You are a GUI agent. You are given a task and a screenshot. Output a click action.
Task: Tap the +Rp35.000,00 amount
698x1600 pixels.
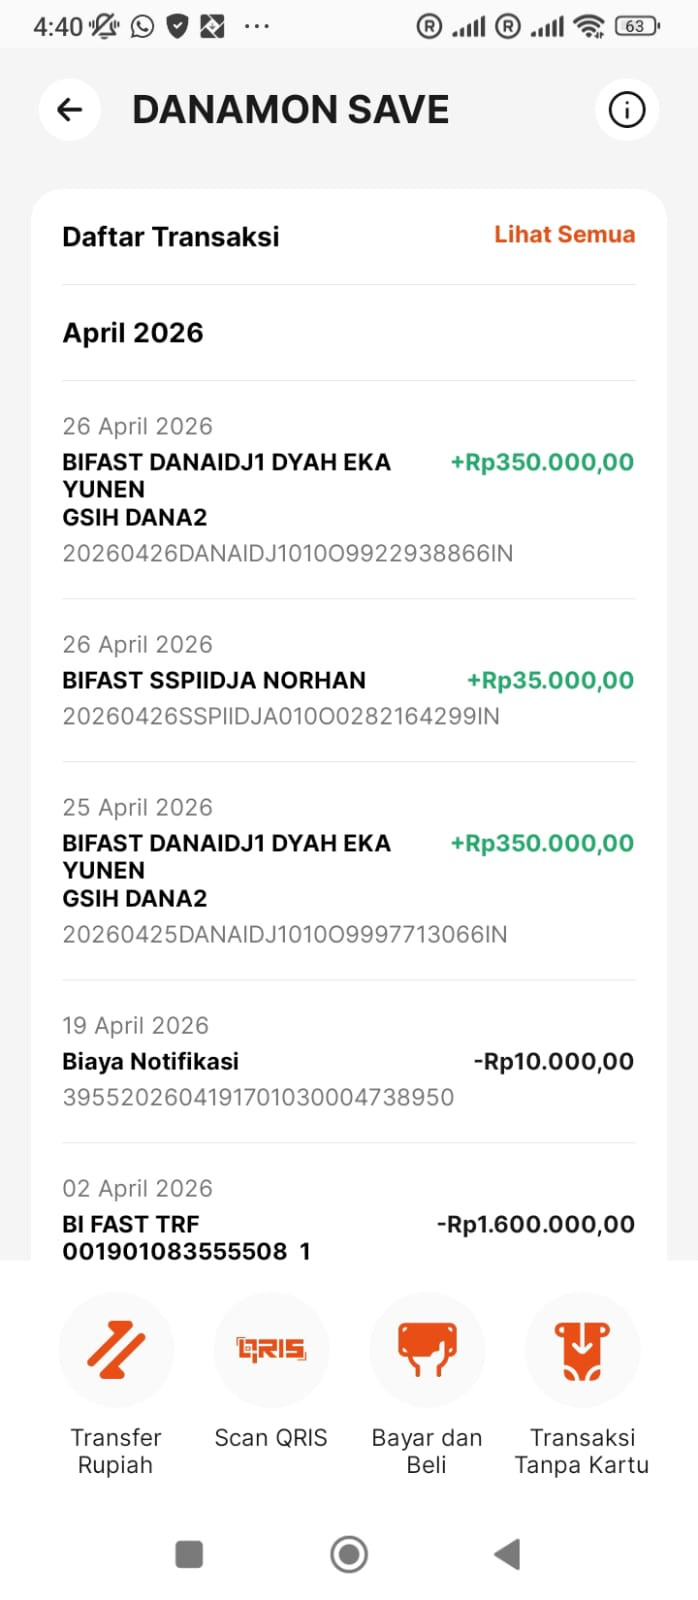pyautogui.click(x=550, y=680)
